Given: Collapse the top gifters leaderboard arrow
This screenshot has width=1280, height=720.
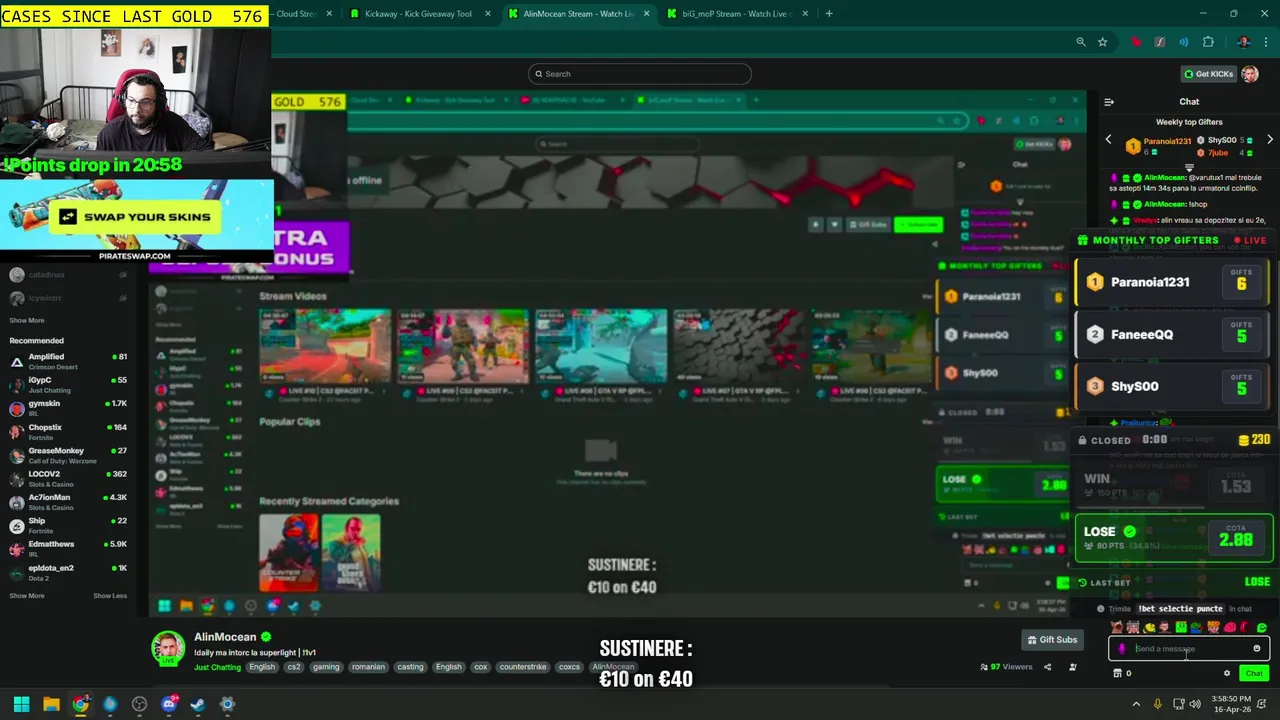Looking at the screenshot, I should [x=1189, y=168].
